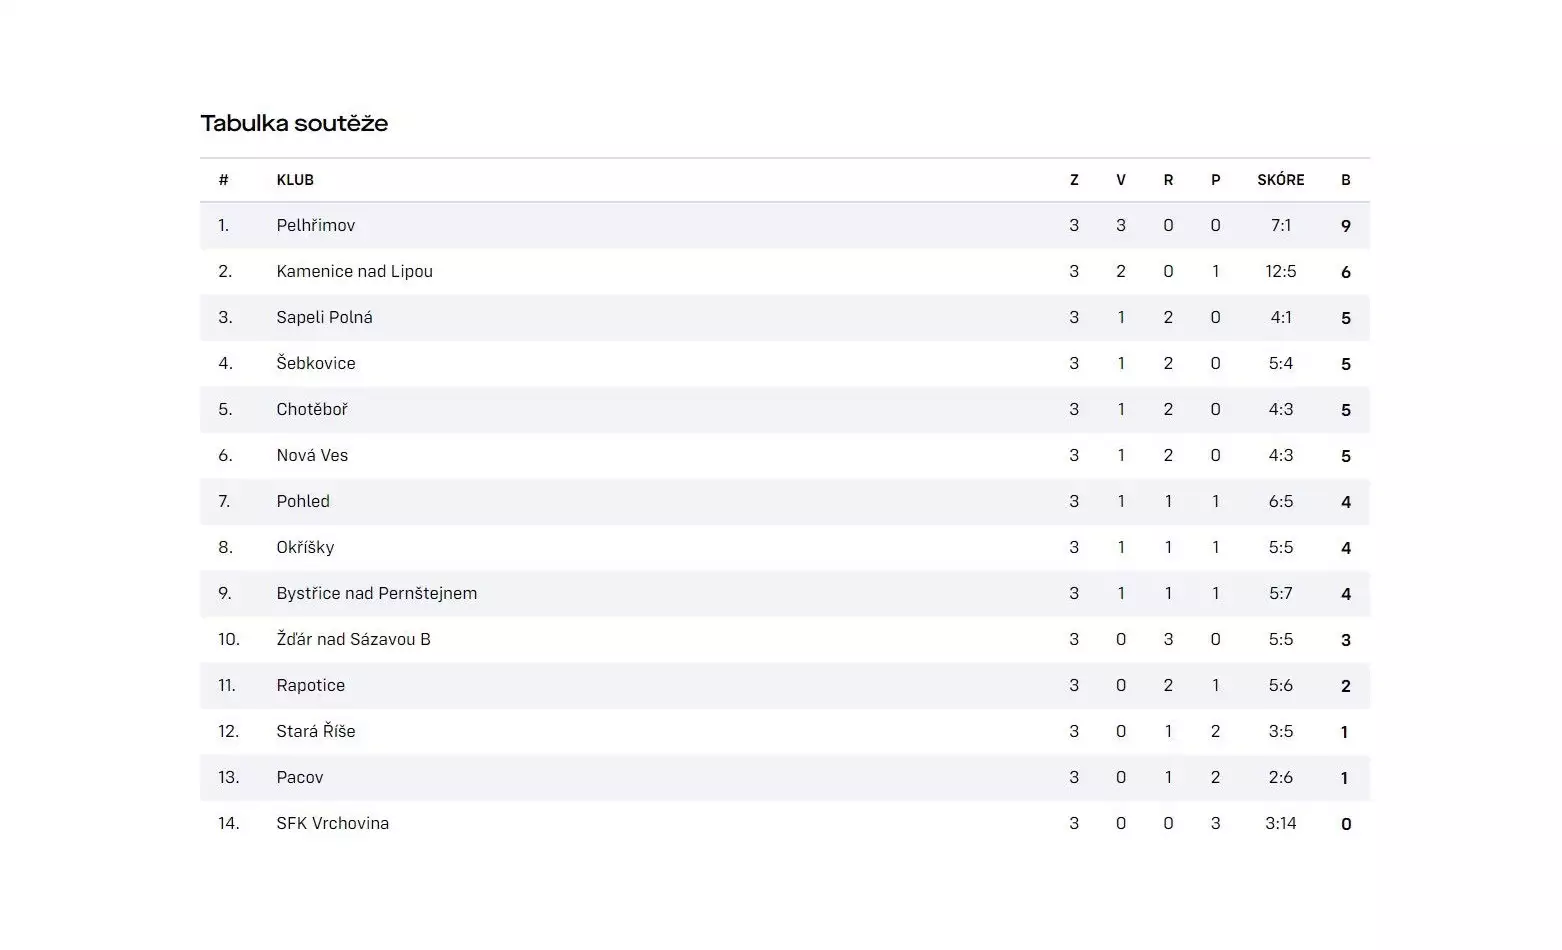The height and width of the screenshot is (950, 1562).
Task: Click the B points column header
Action: coord(1346,180)
